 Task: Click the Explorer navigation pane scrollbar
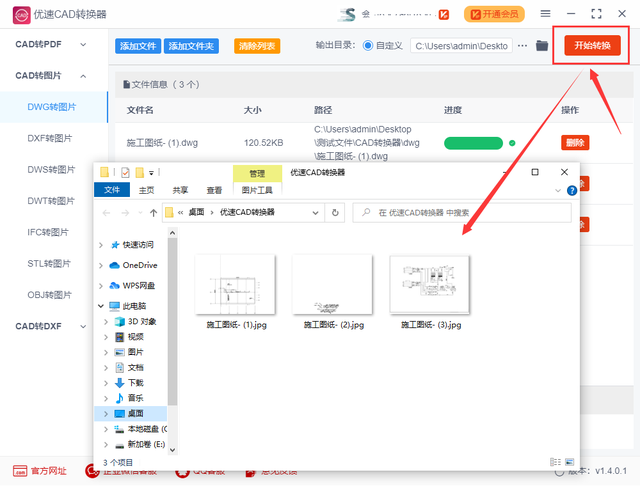[x=172, y=322]
